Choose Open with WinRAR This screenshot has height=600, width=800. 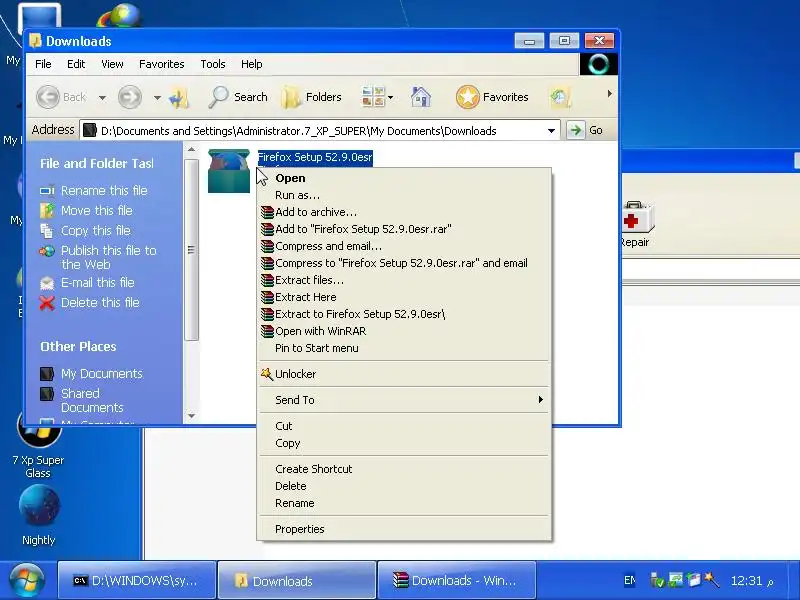(x=404, y=331)
